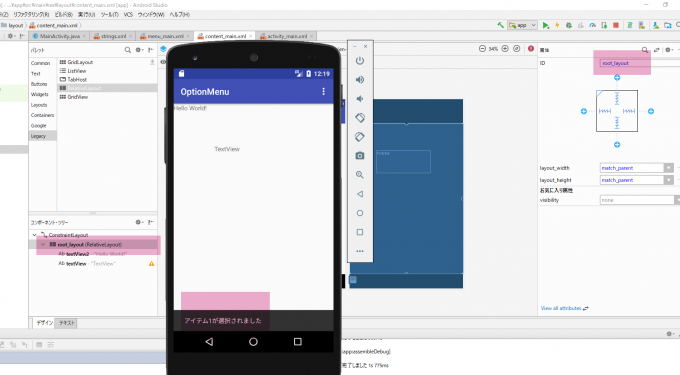This screenshot has width=680, height=375.
Task: Click the green Run app button
Action: point(546,26)
